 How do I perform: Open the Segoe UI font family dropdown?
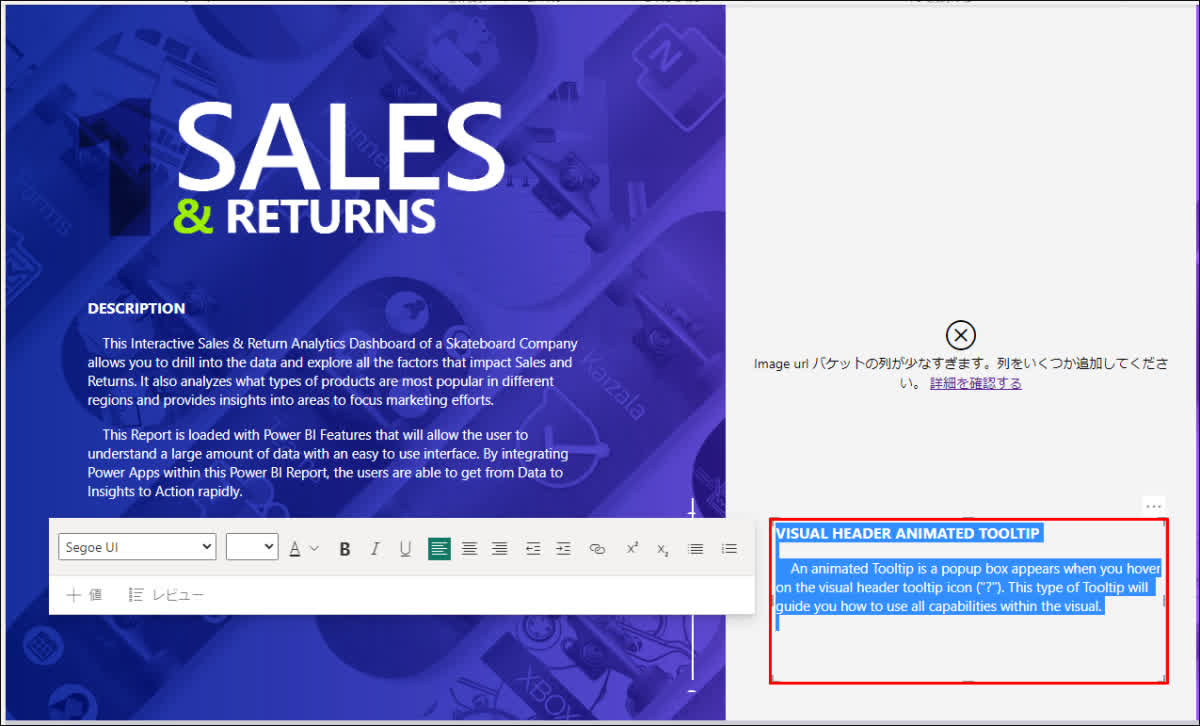(x=138, y=547)
